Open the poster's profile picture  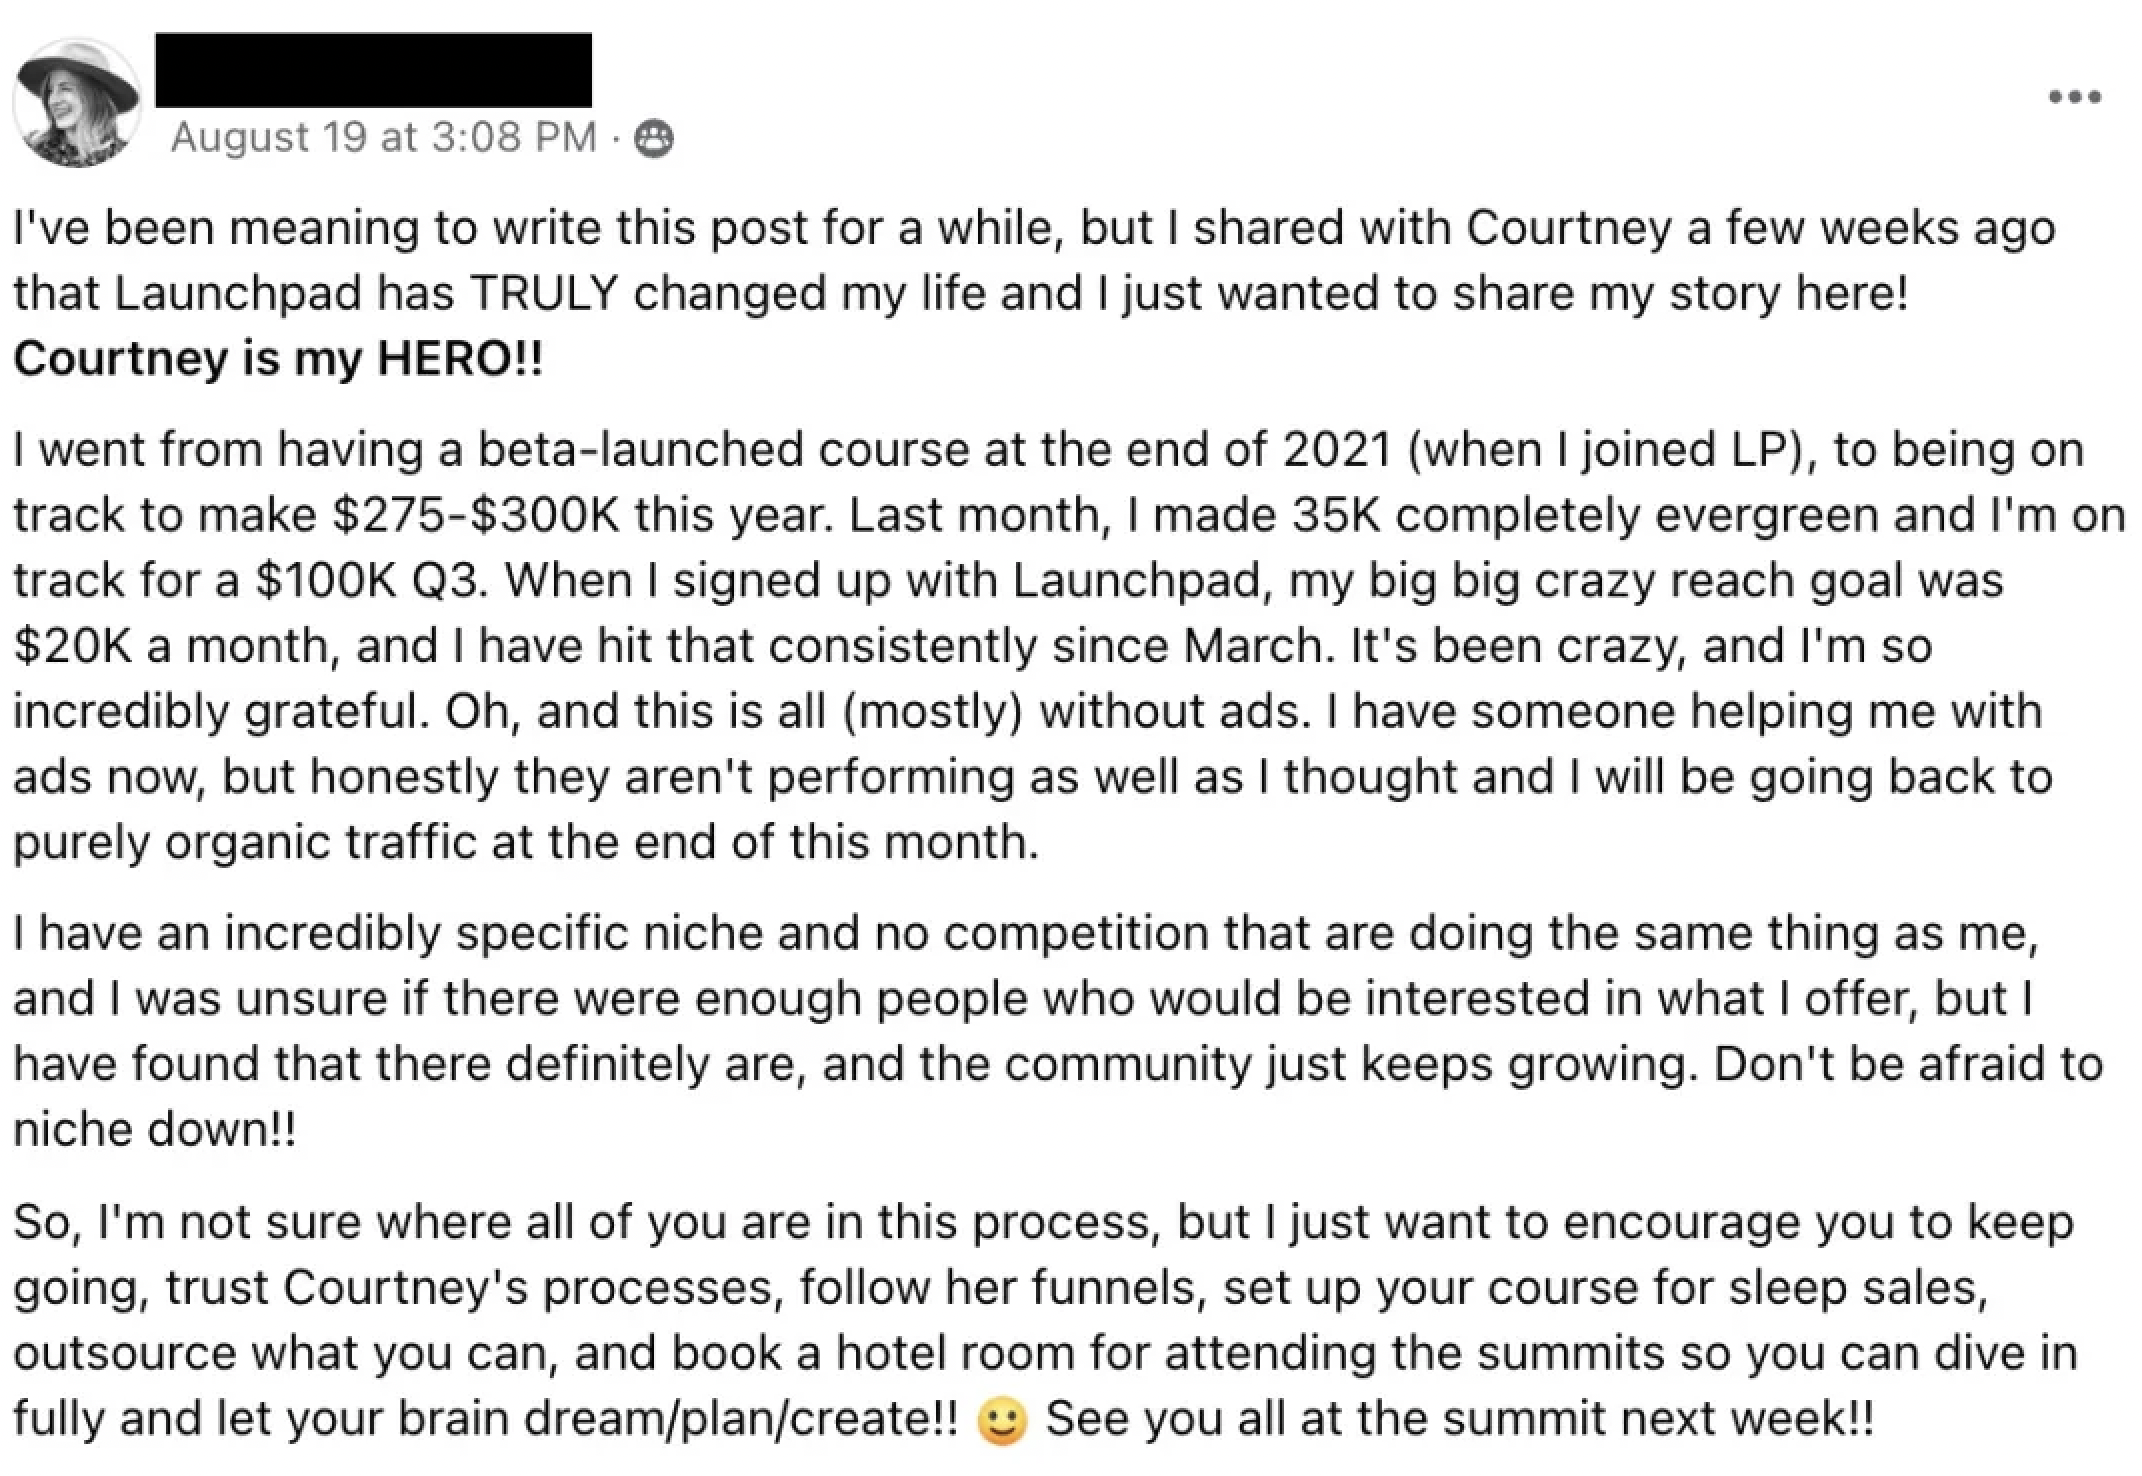(77, 100)
